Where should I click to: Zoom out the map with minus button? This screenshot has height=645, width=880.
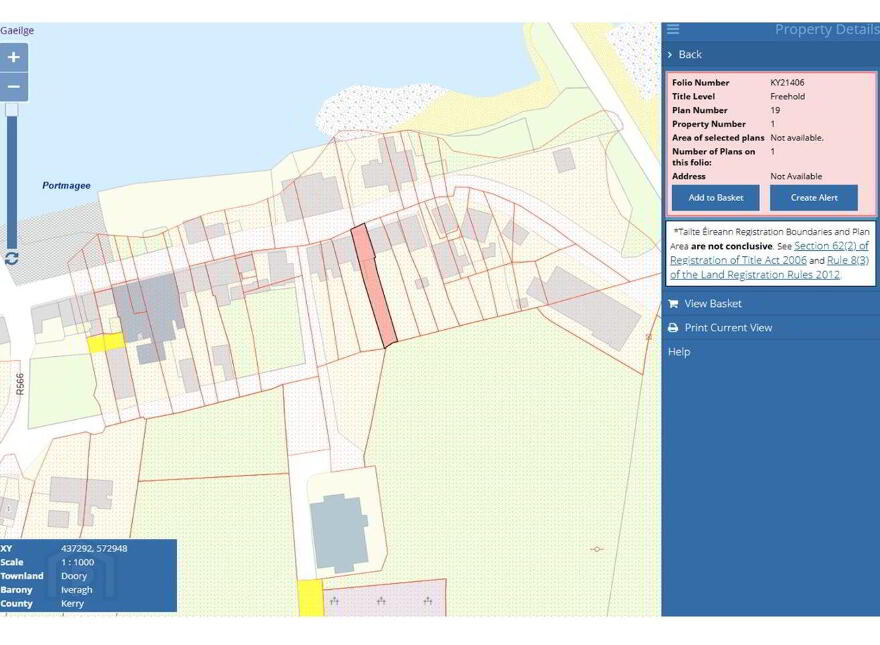[x=13, y=87]
